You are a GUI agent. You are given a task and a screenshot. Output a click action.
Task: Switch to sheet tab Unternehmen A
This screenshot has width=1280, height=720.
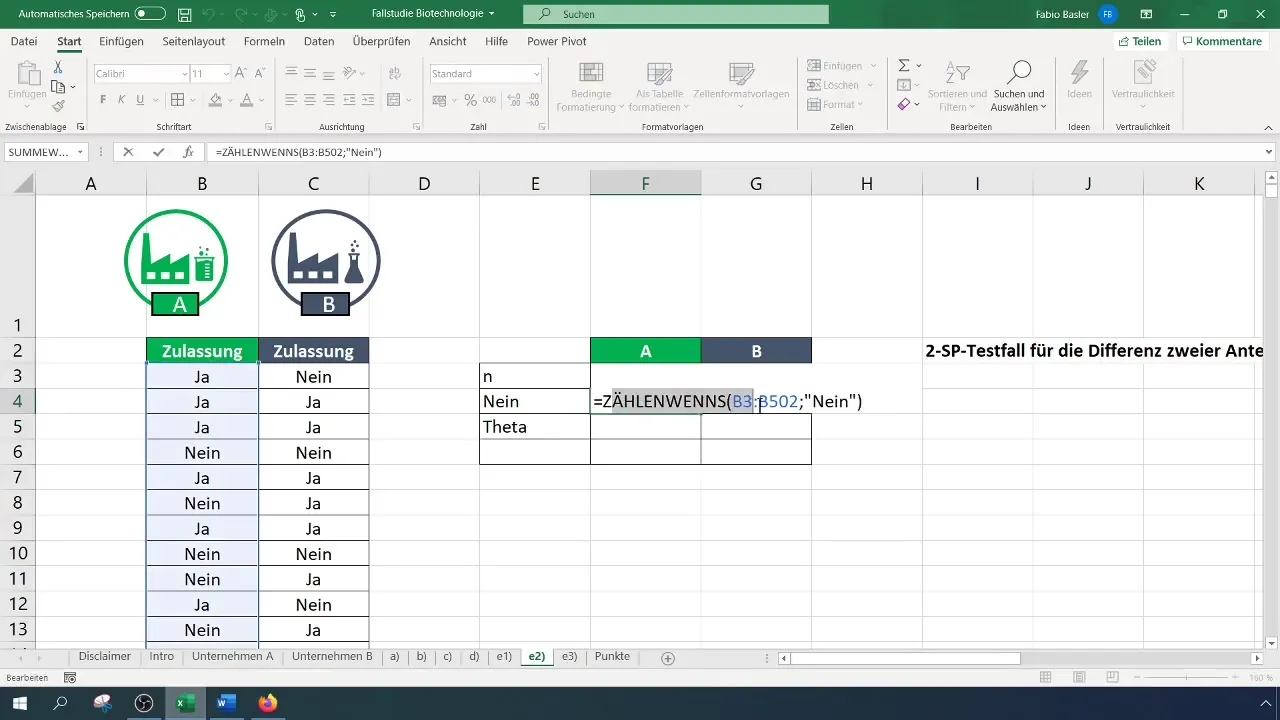pyautogui.click(x=233, y=657)
